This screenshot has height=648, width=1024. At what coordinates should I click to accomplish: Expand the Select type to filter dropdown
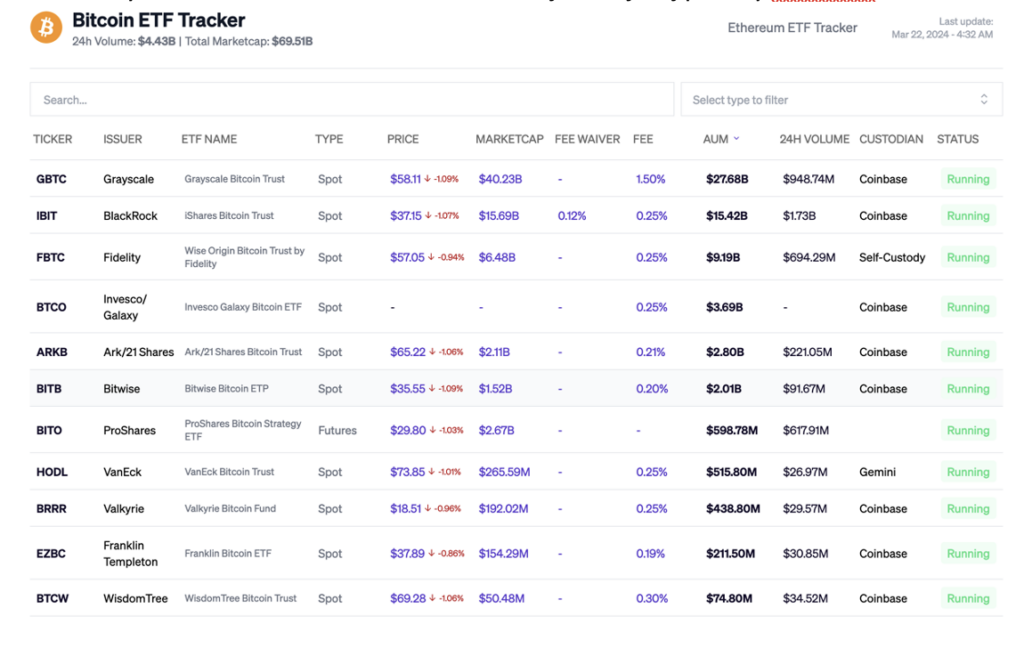(x=840, y=99)
